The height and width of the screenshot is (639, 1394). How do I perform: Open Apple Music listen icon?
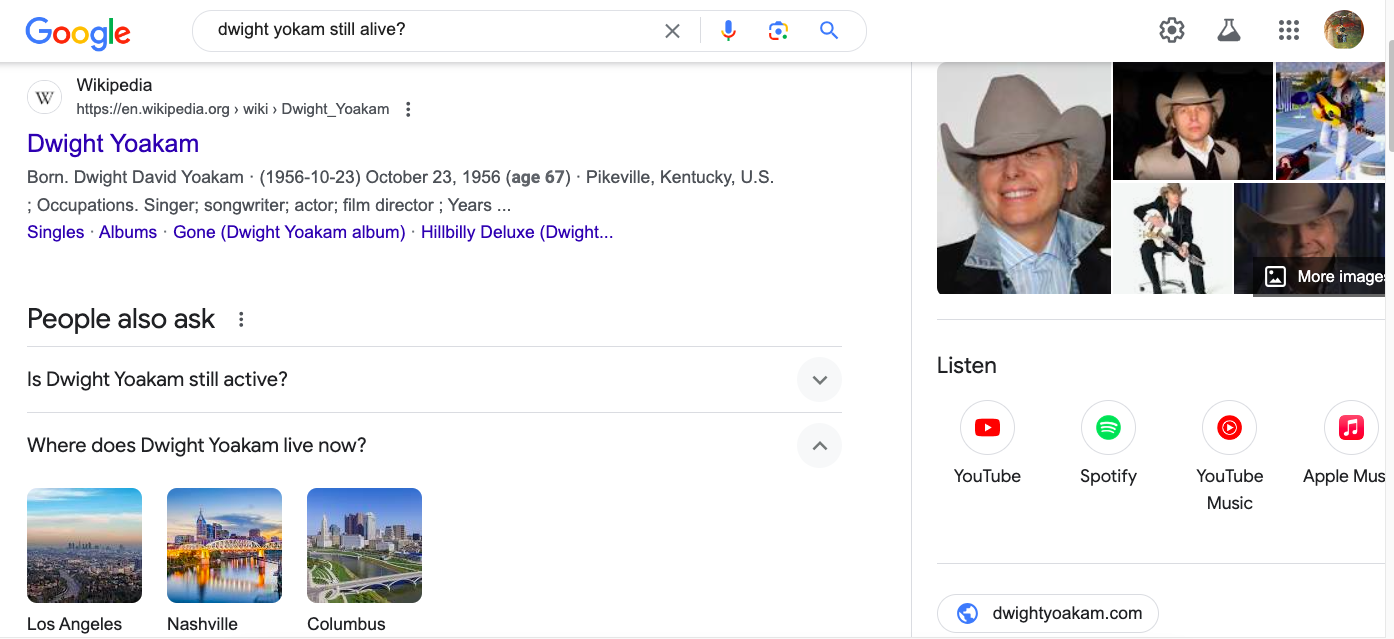[x=1351, y=428]
